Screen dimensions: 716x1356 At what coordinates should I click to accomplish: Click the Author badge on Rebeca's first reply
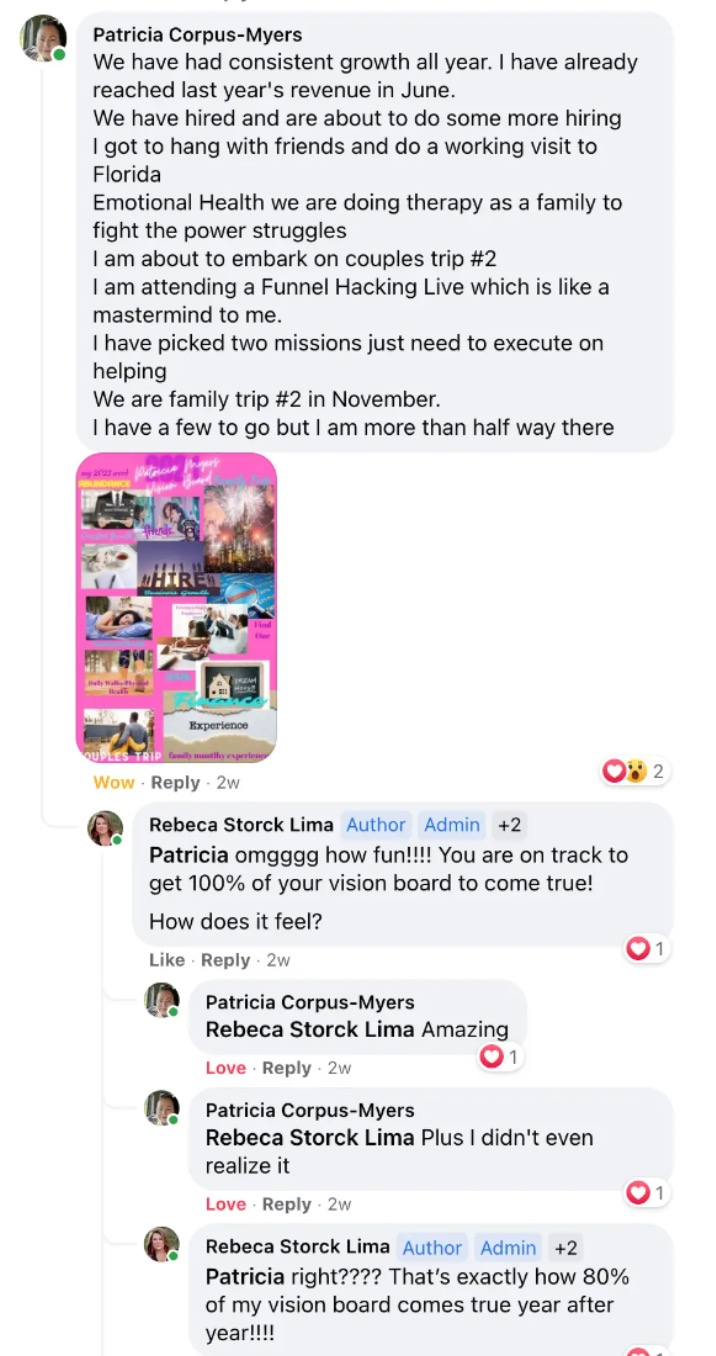point(376,825)
